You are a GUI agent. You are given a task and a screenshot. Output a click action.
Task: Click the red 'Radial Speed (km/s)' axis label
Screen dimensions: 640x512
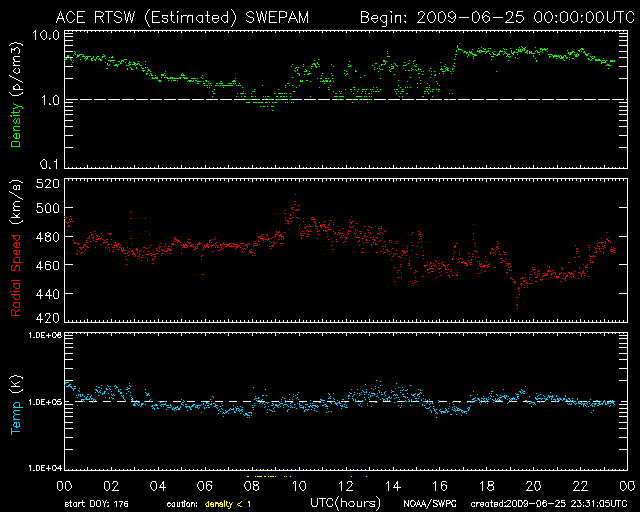16,248
